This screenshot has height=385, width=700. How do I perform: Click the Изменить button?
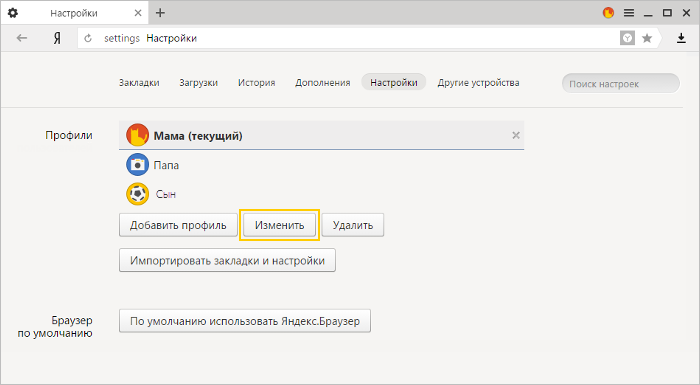pyautogui.click(x=279, y=225)
